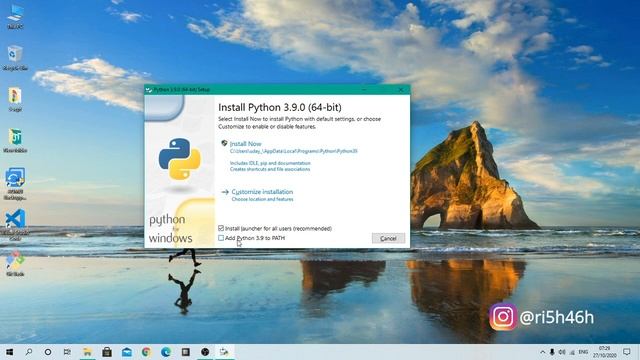Open network status in system tray
The width and height of the screenshot is (640, 360).
[572, 352]
